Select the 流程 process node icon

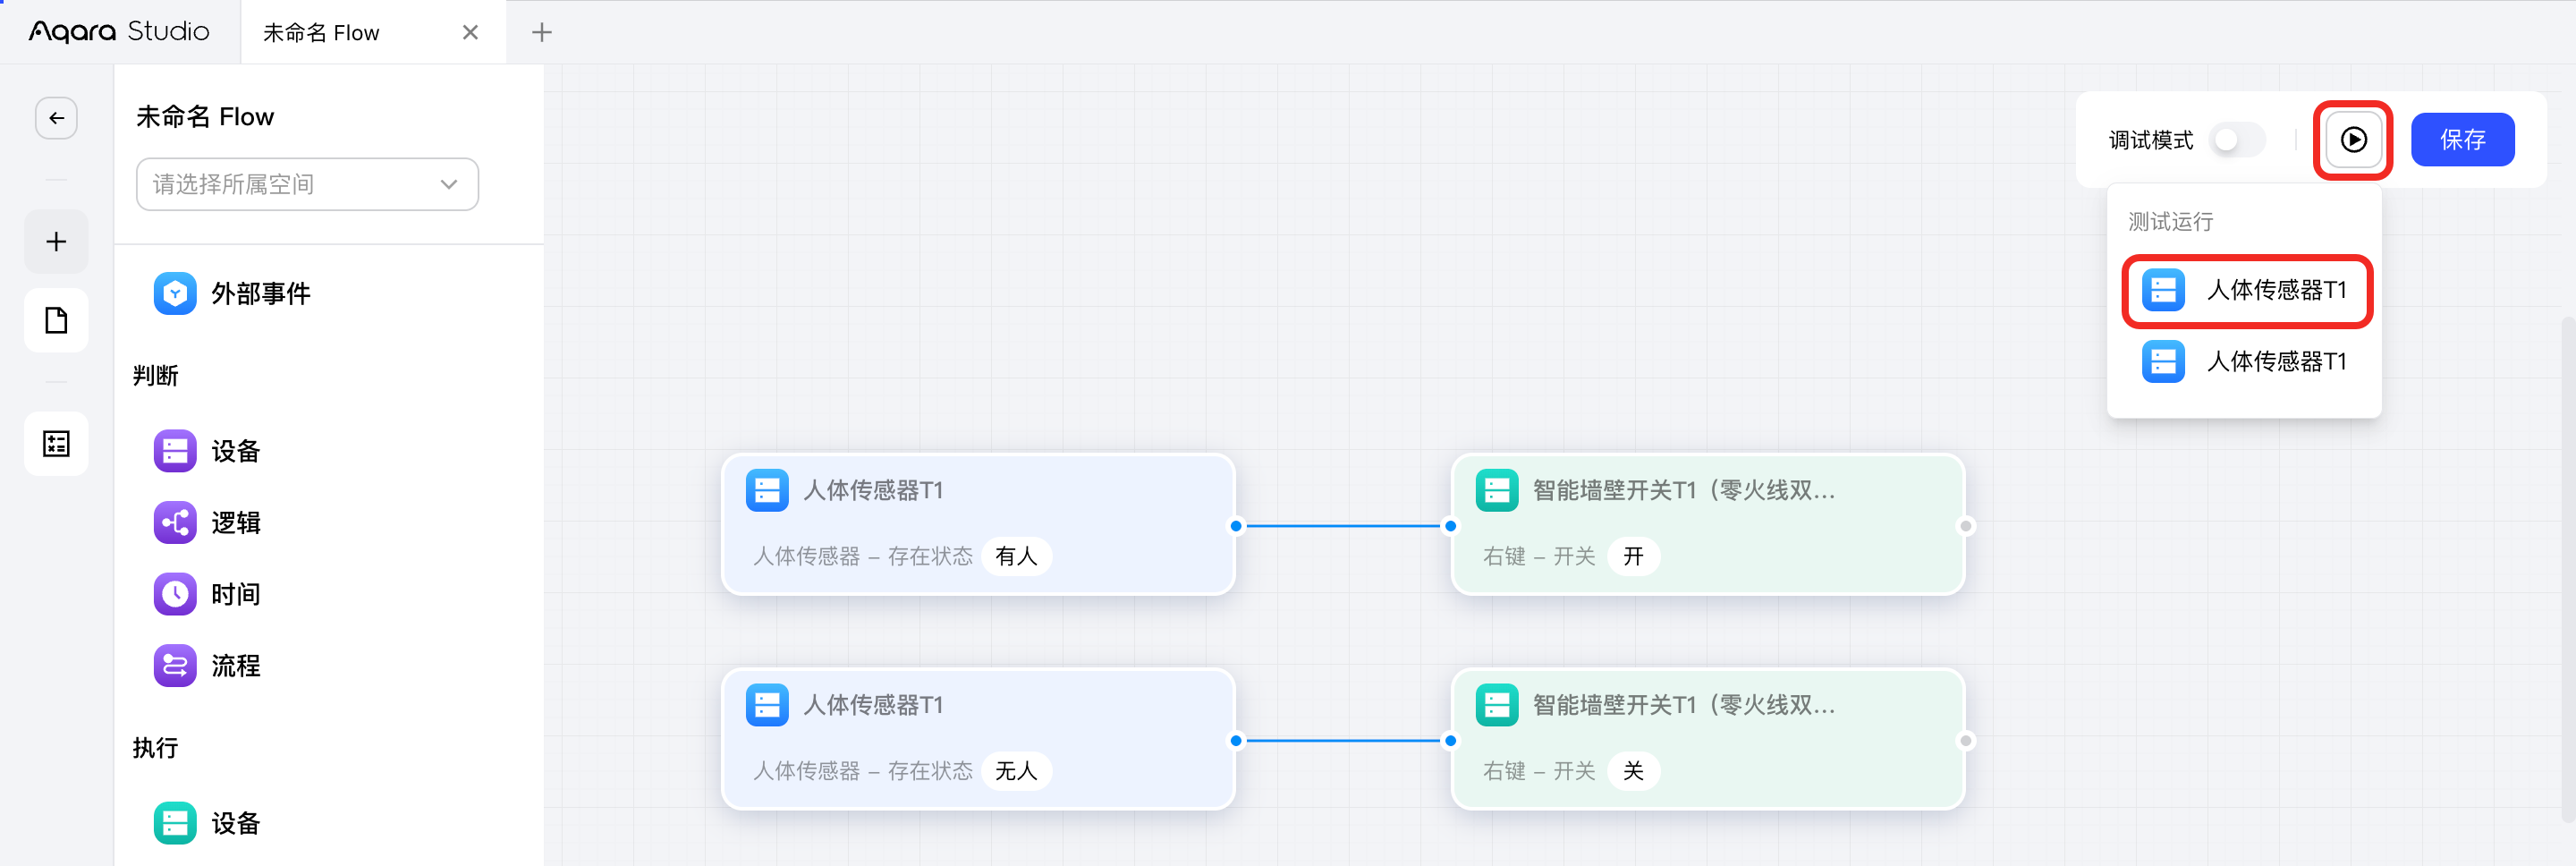(175, 665)
